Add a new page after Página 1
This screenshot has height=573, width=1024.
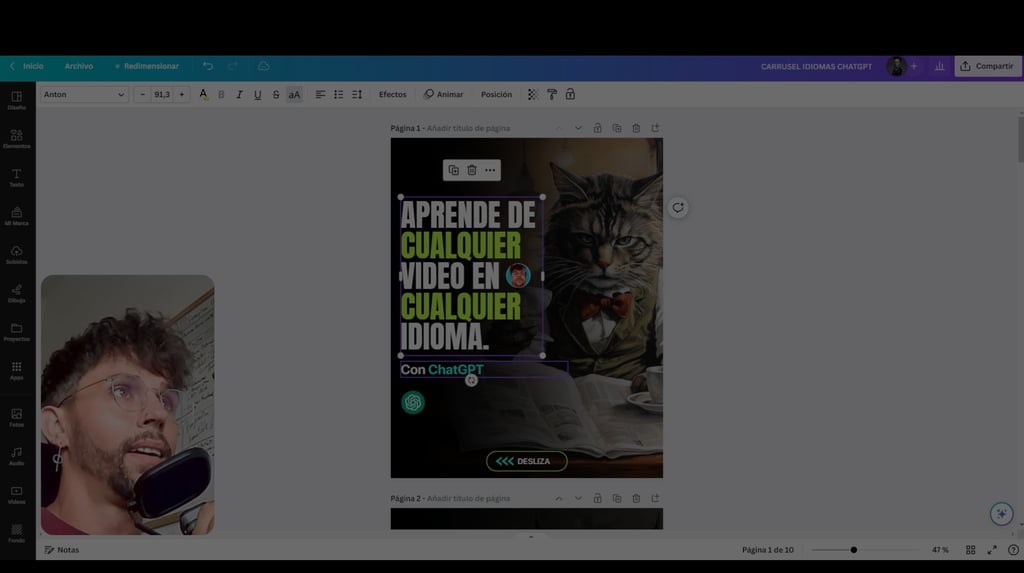[655, 128]
